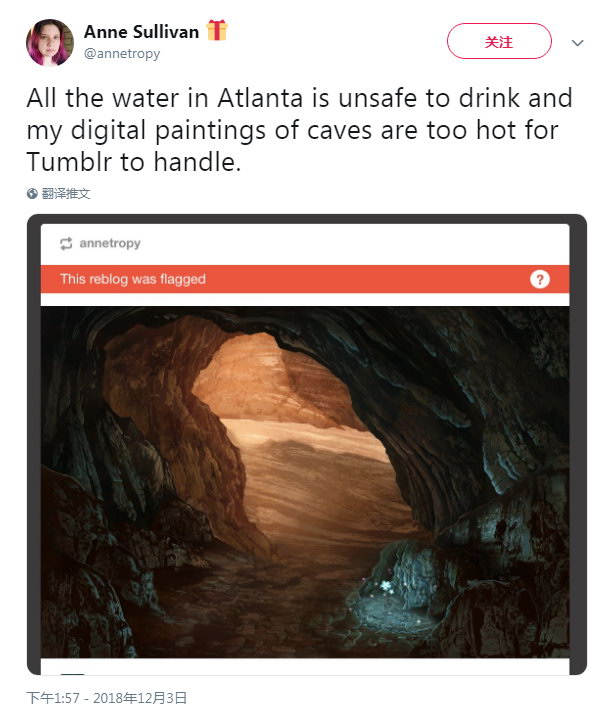
Task: Click the tweet timestamp 2018年12月3日
Action: coord(140,698)
